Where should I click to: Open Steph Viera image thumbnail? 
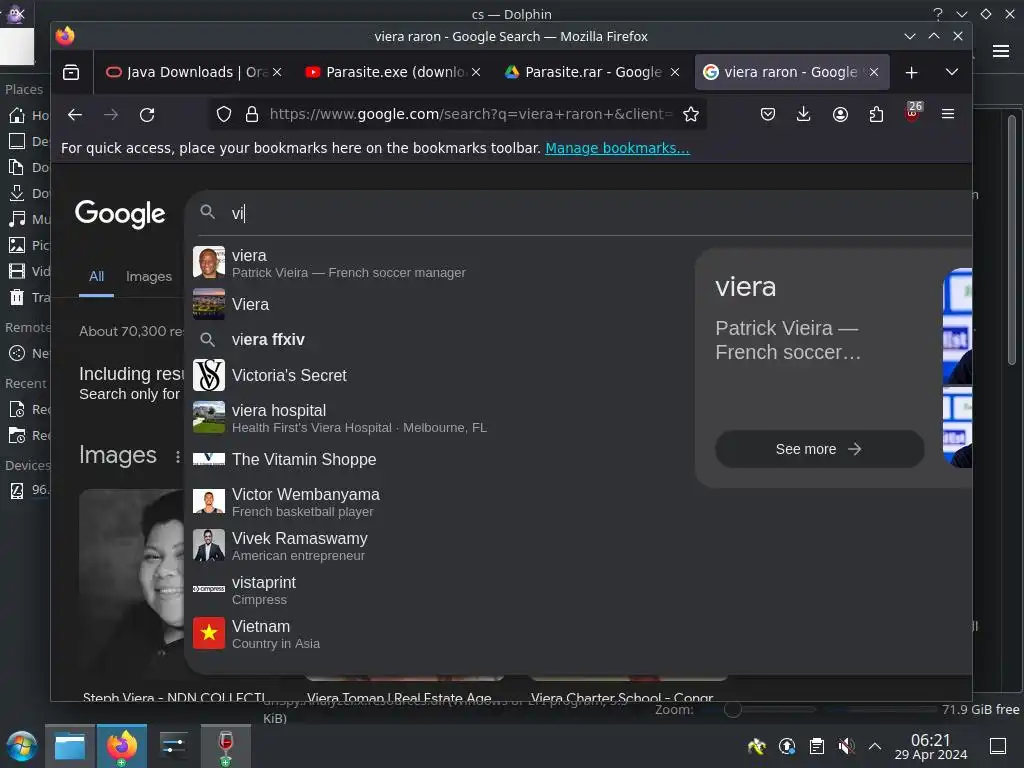pos(131,581)
